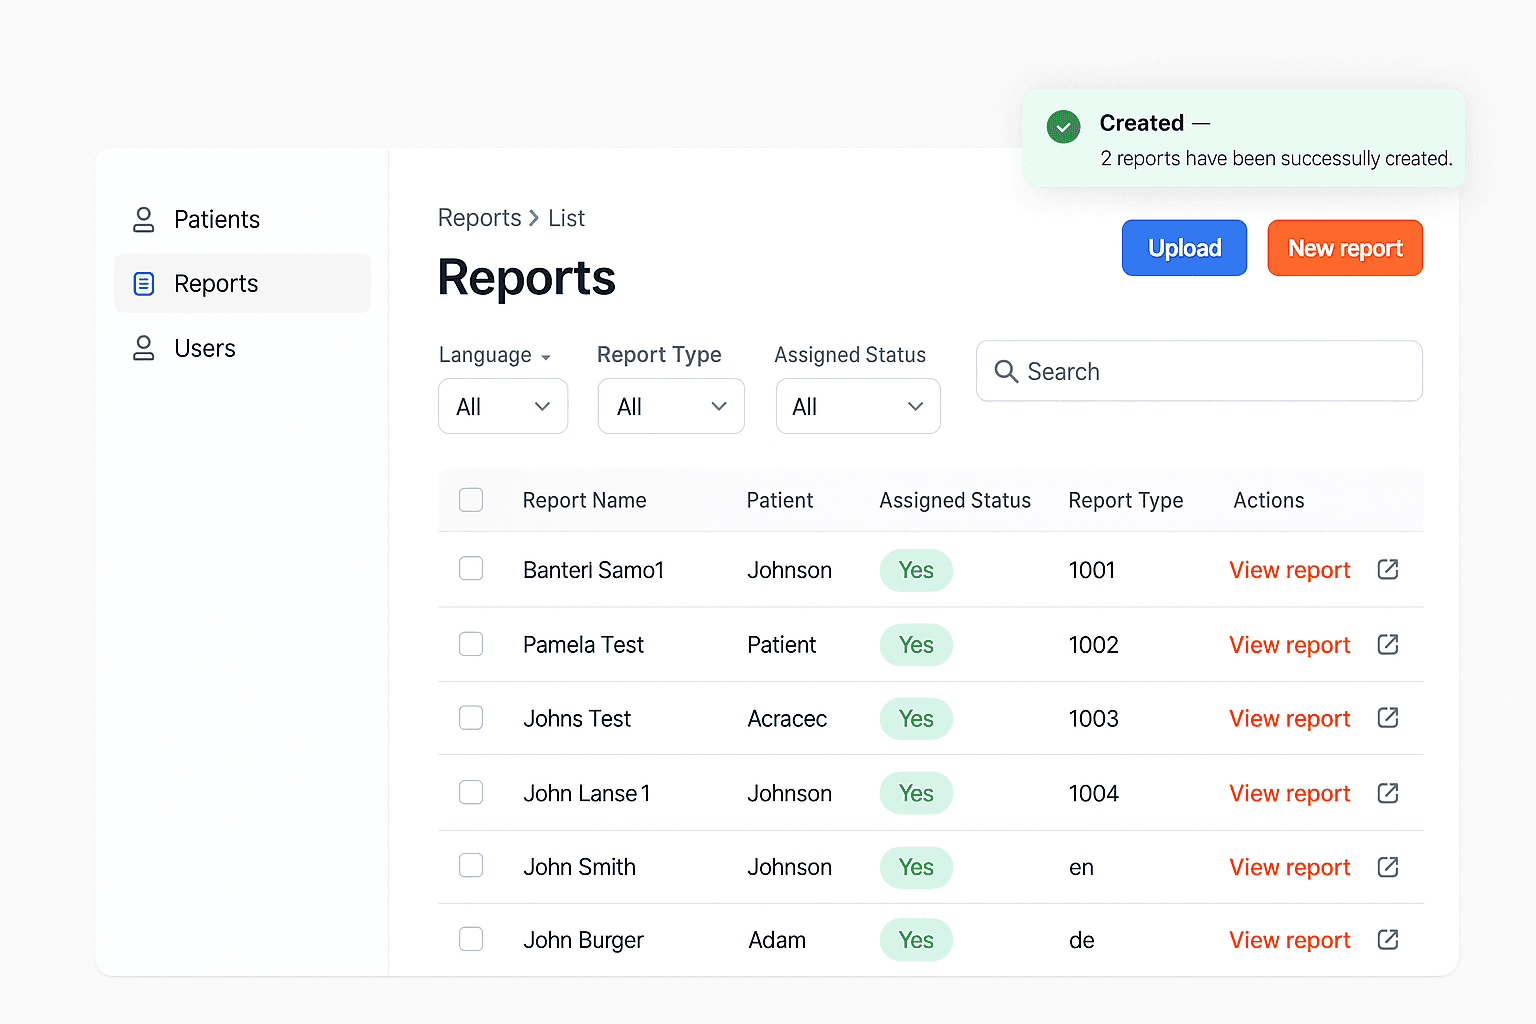
Task: Click the Report Type column header
Action: 1126,500
